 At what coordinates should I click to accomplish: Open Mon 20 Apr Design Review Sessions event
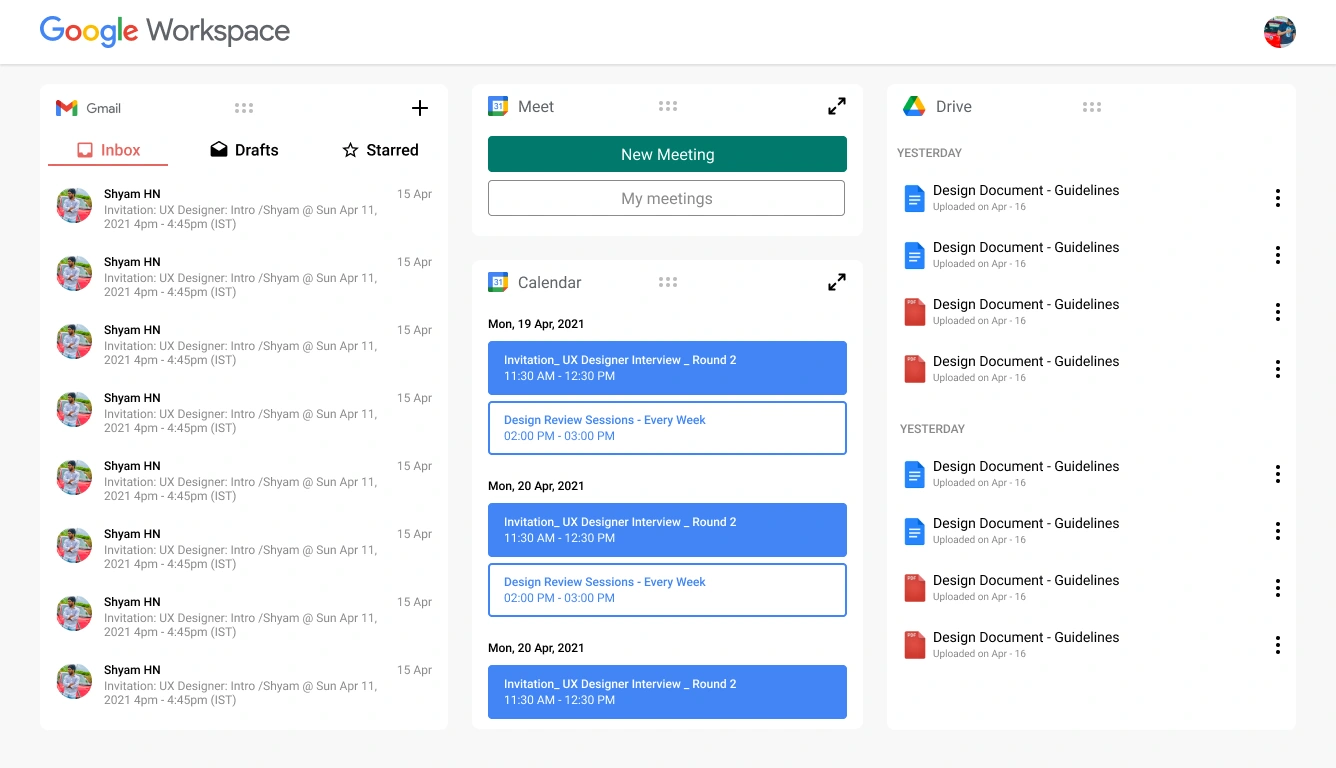click(667, 590)
